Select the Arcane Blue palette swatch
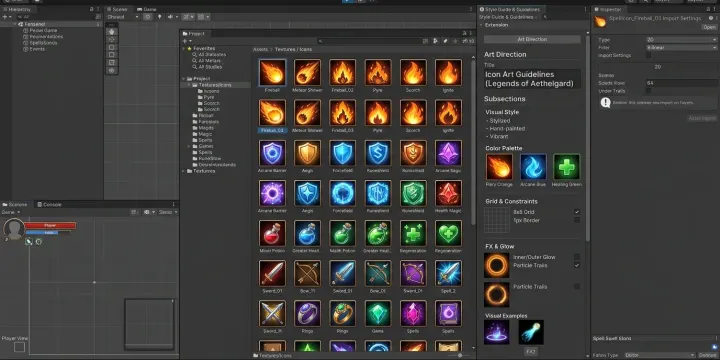The height and width of the screenshot is (360, 720). [533, 167]
